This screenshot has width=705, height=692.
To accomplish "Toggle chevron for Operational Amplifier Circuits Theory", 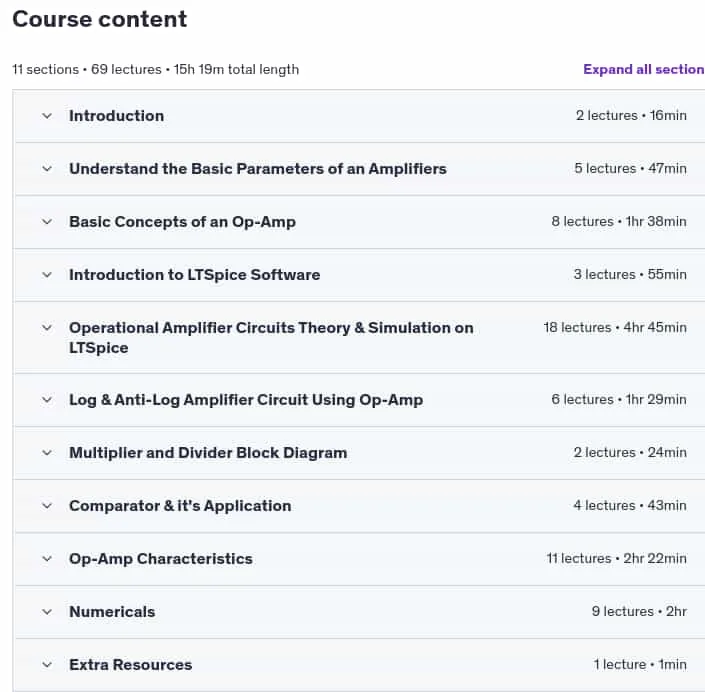I will [47, 328].
